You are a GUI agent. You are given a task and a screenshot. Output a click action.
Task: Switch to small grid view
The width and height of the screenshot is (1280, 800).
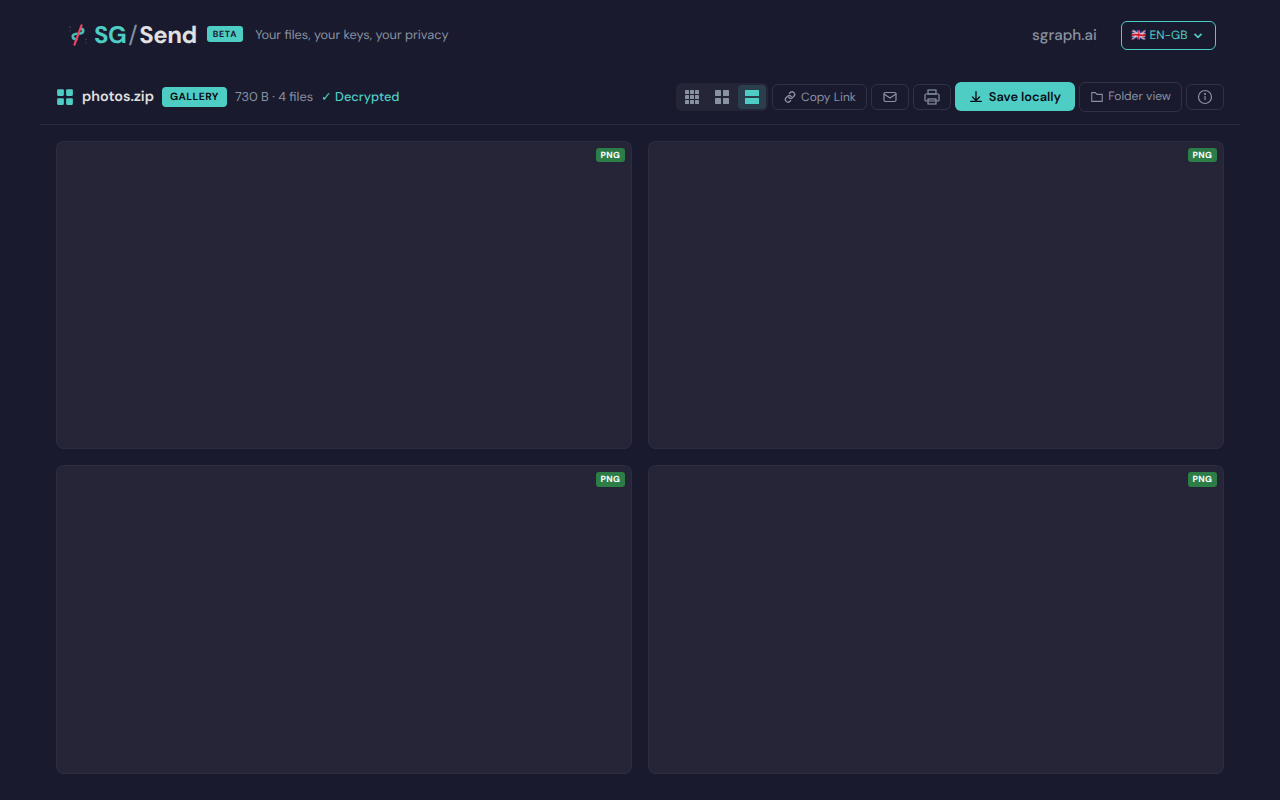(x=692, y=97)
